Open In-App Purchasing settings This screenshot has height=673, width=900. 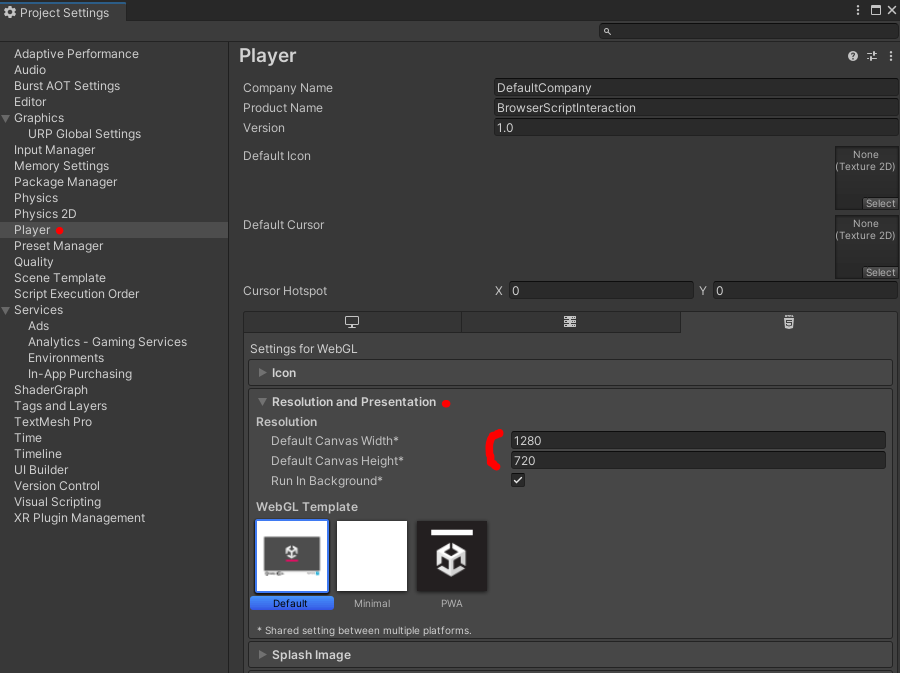point(80,374)
